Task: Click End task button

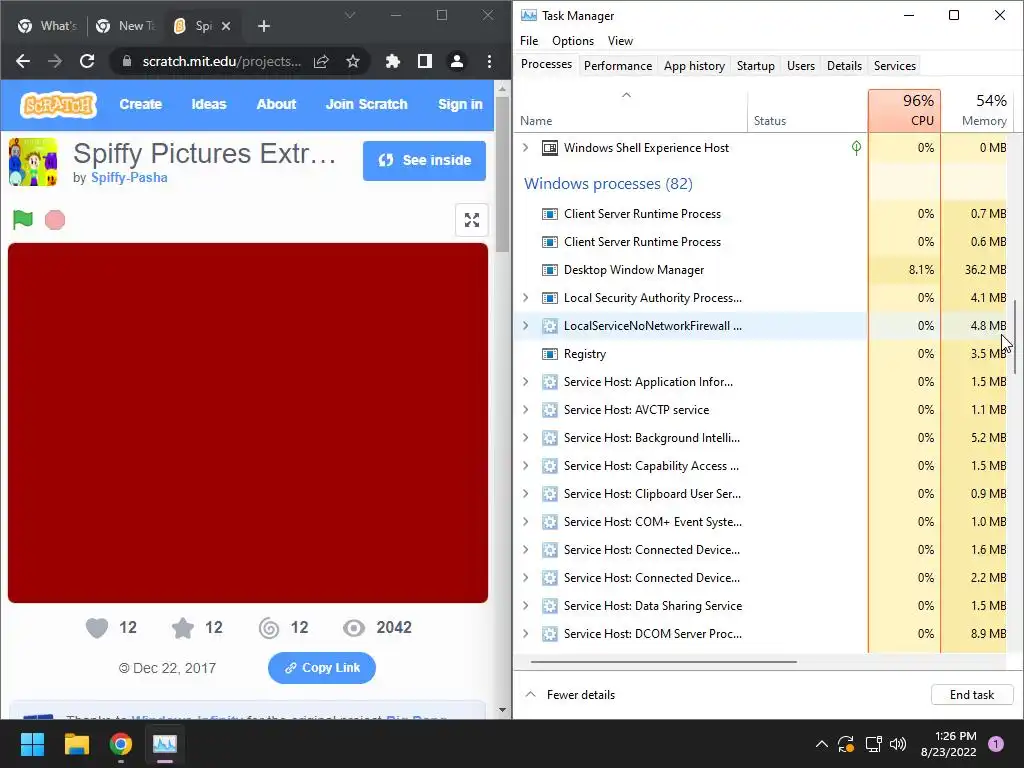Action: click(x=972, y=695)
